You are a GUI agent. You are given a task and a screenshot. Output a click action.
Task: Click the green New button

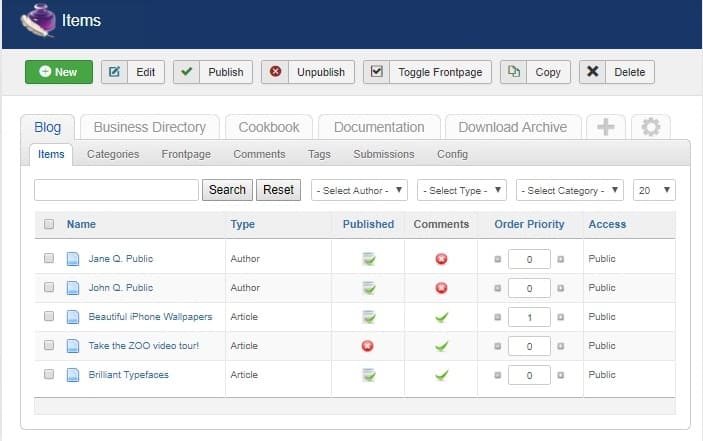point(59,72)
